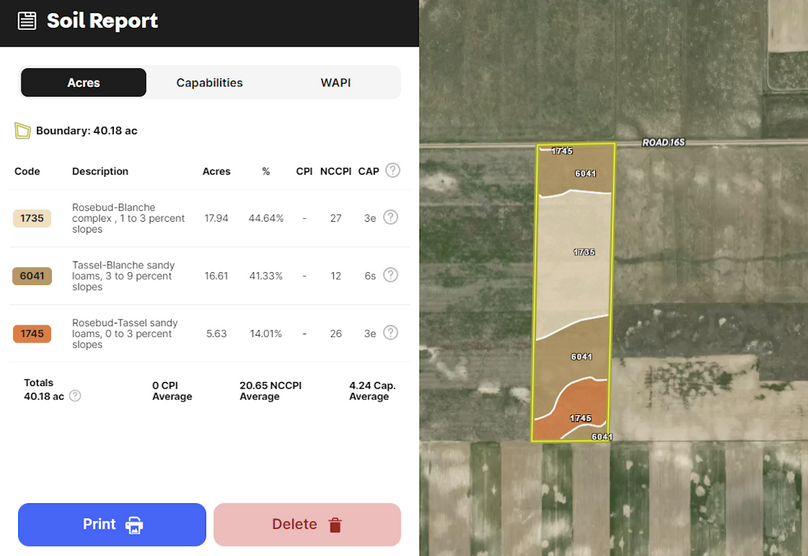Open help icon beside Totals acreage
The height and width of the screenshot is (556, 808).
coord(75,396)
